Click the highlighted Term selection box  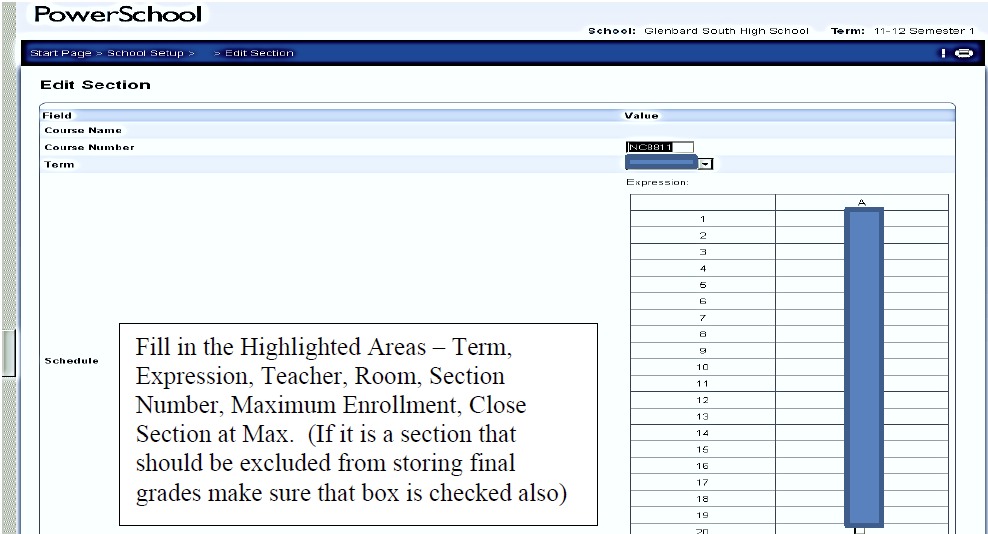pos(661,163)
